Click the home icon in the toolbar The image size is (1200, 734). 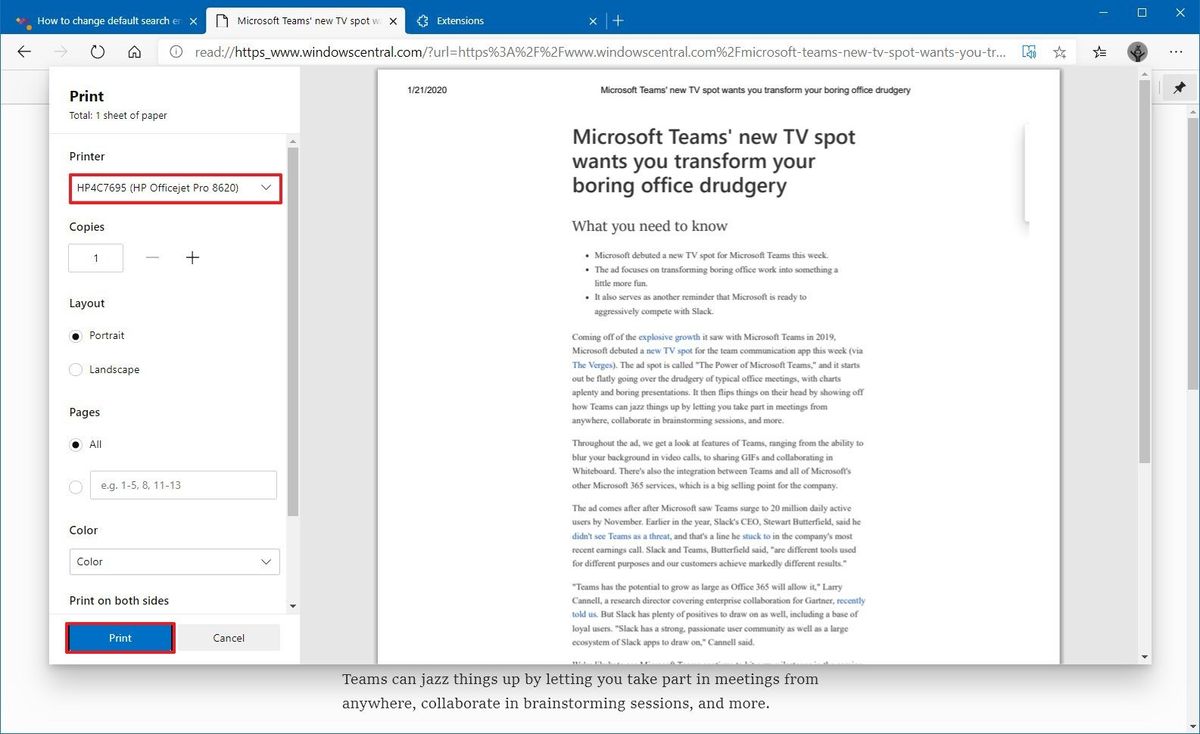(135, 51)
